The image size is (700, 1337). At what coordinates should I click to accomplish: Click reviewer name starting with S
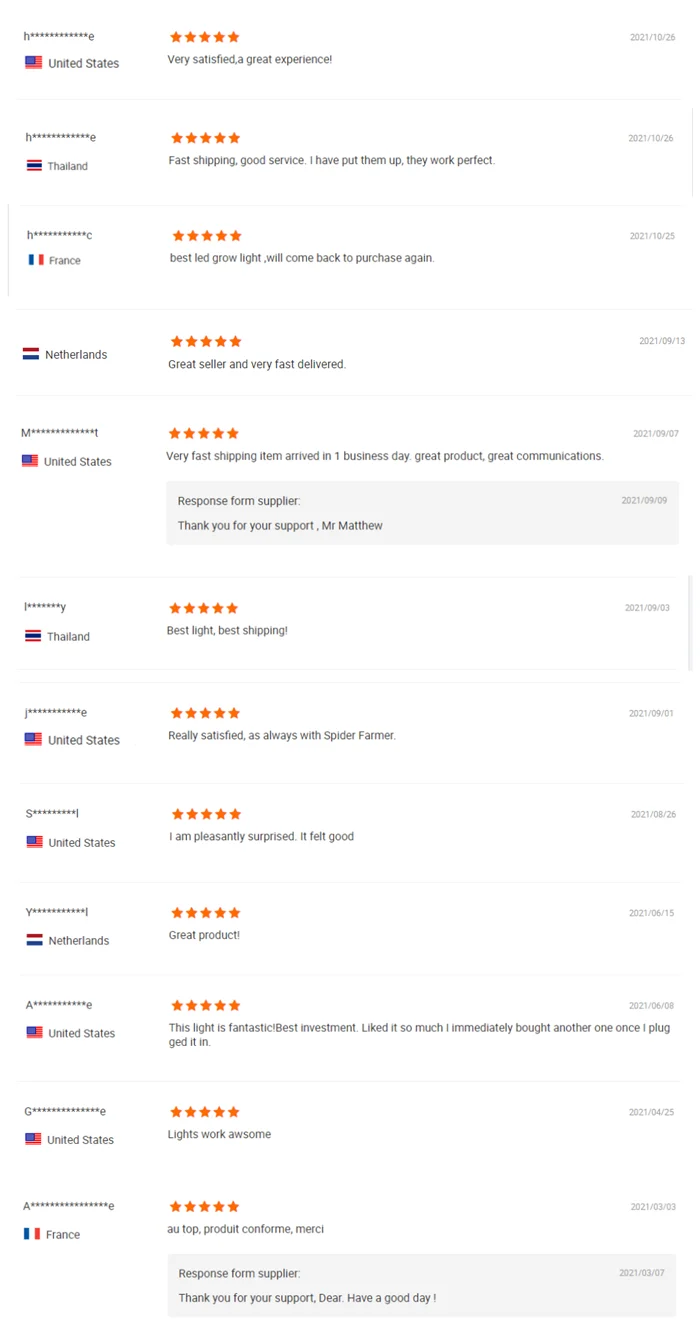(52, 813)
